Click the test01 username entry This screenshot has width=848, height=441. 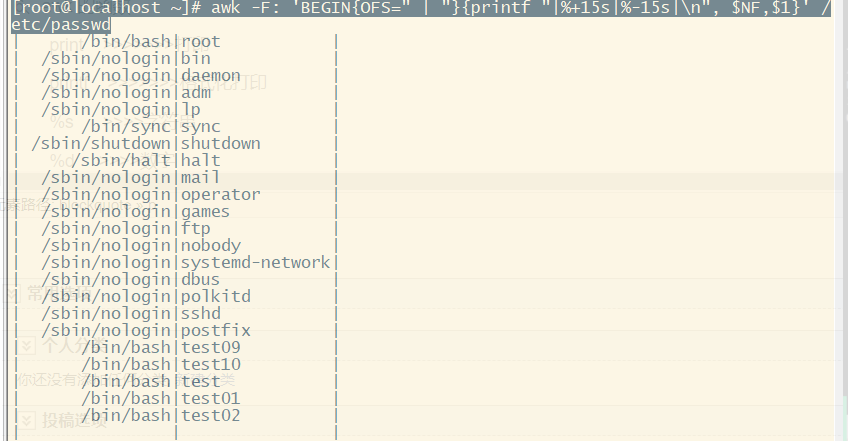click(211, 399)
